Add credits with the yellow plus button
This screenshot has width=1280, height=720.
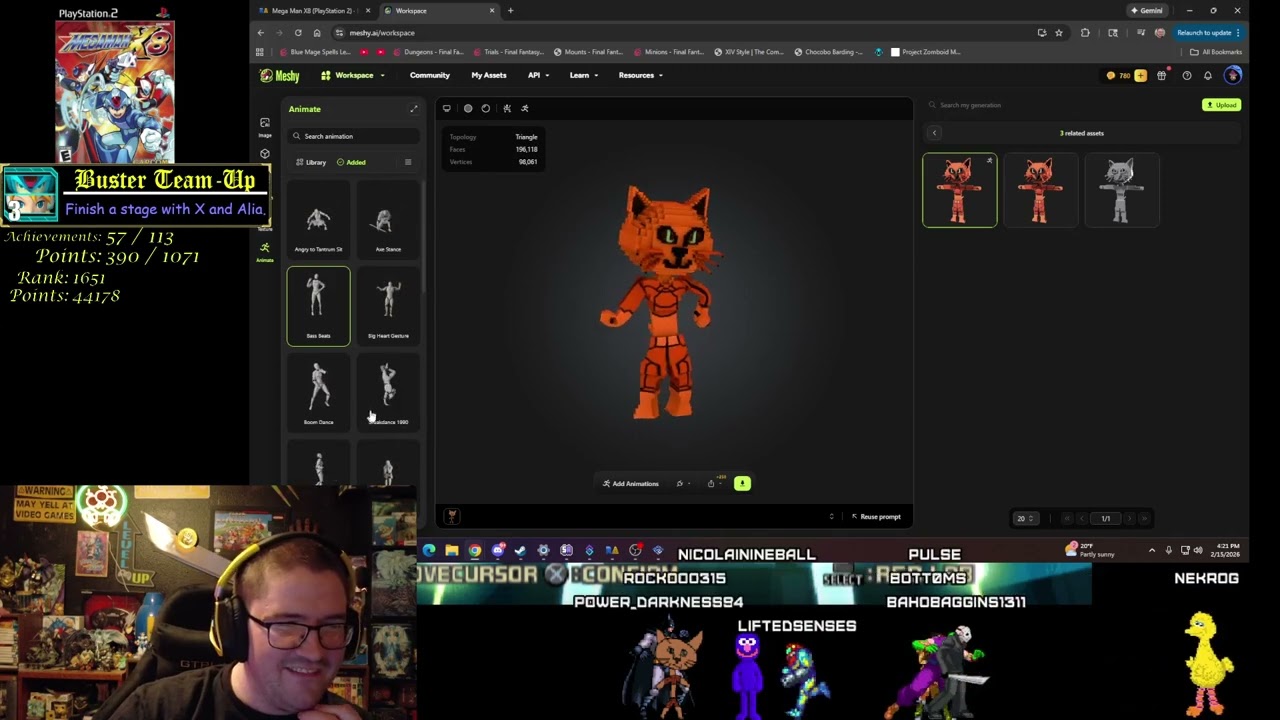[1140, 75]
